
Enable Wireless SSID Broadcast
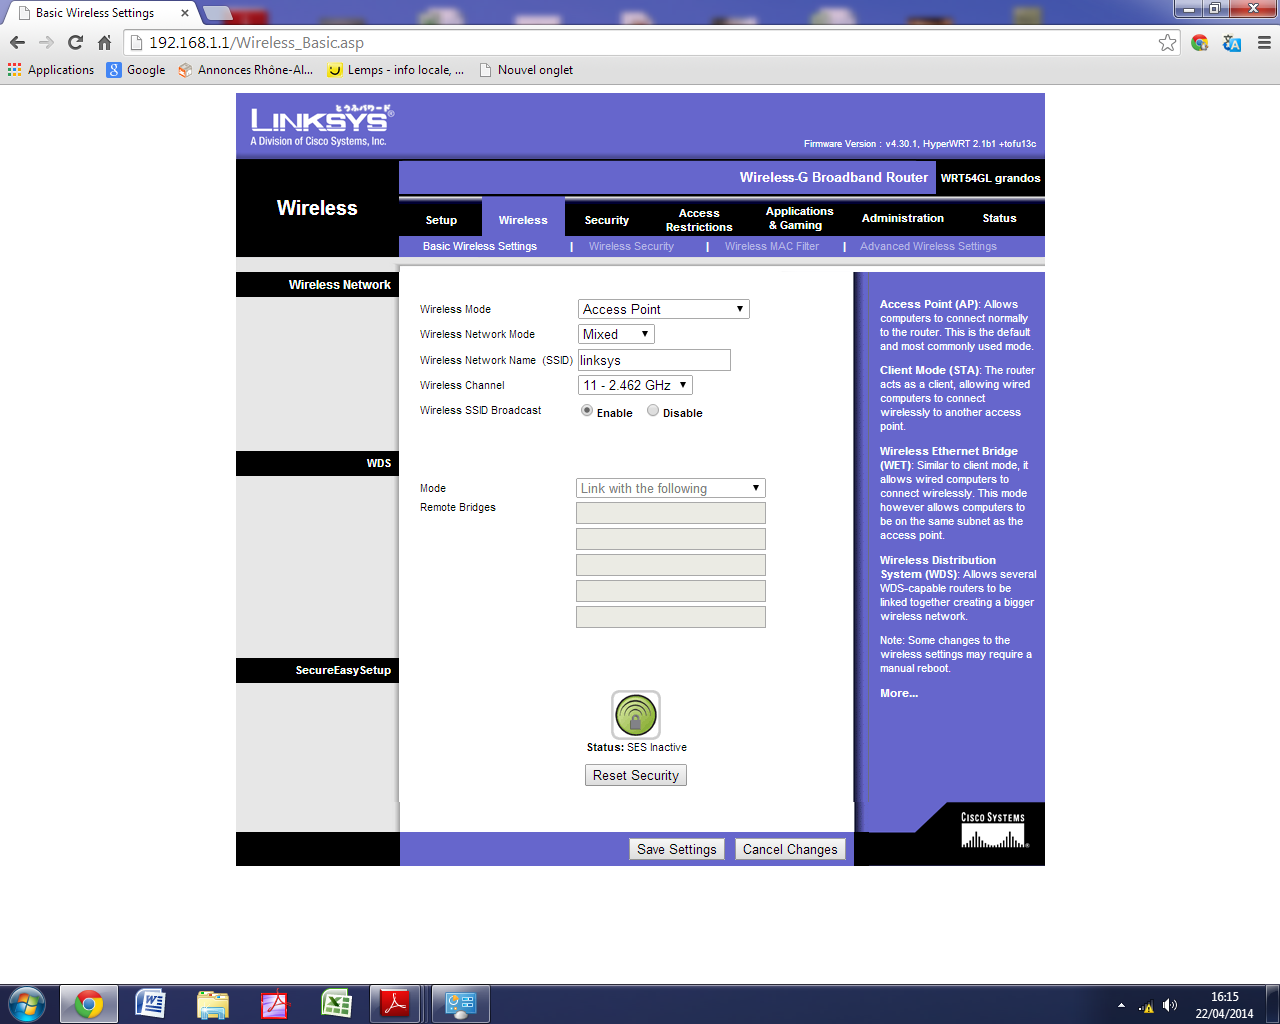pyautogui.click(x=587, y=411)
